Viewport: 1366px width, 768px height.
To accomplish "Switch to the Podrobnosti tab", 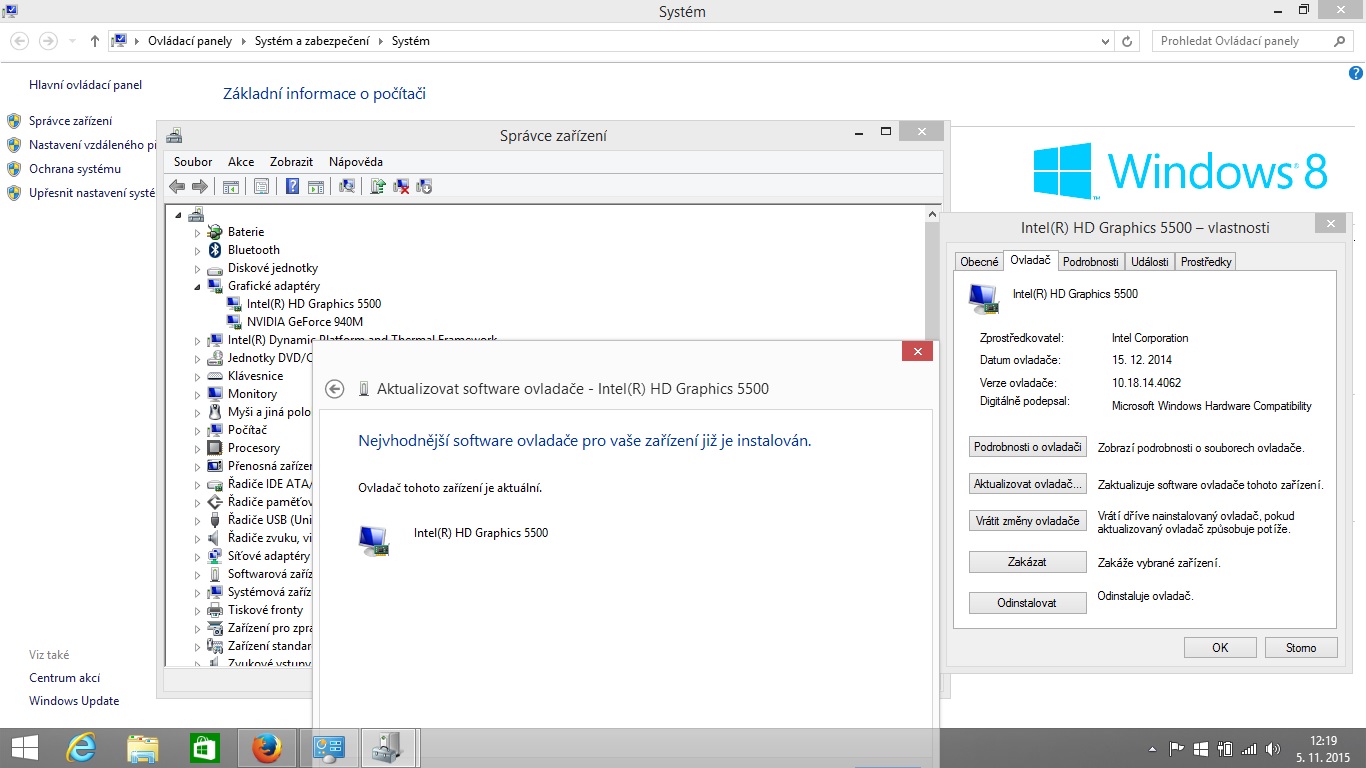I will [1090, 261].
